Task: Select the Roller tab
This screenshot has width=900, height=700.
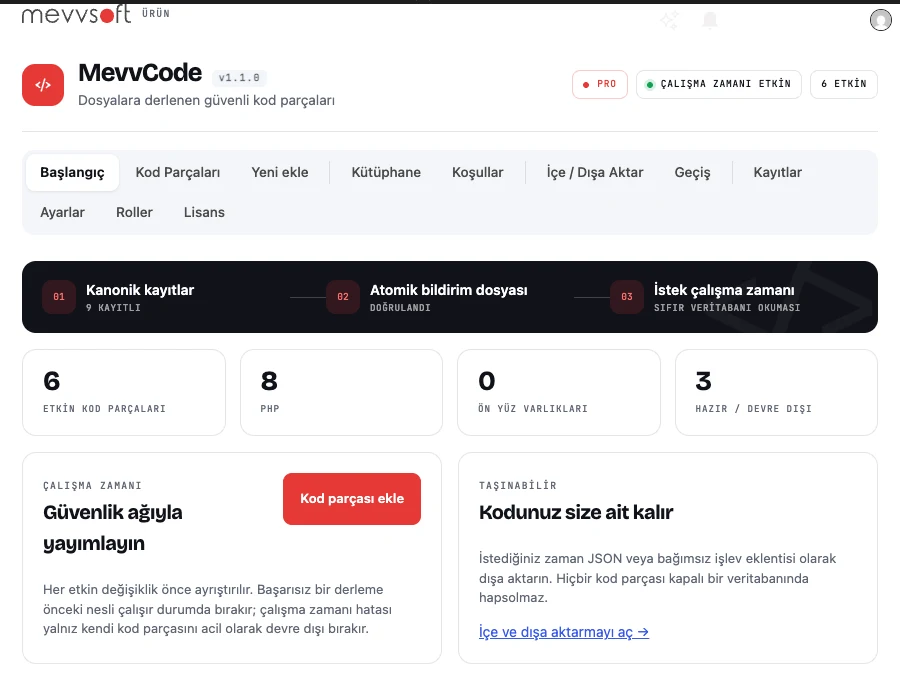Action: tap(134, 212)
